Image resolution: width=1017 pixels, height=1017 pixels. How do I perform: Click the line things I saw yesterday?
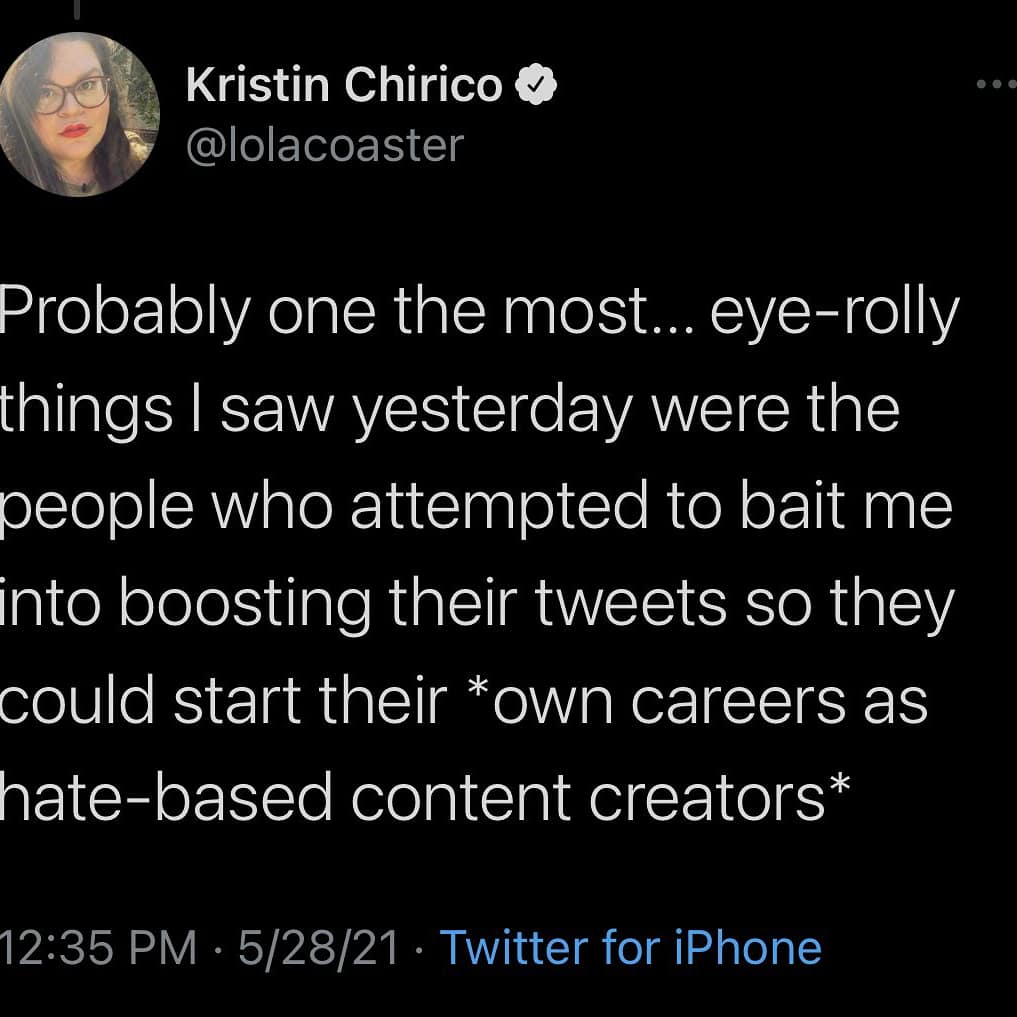[449, 410]
